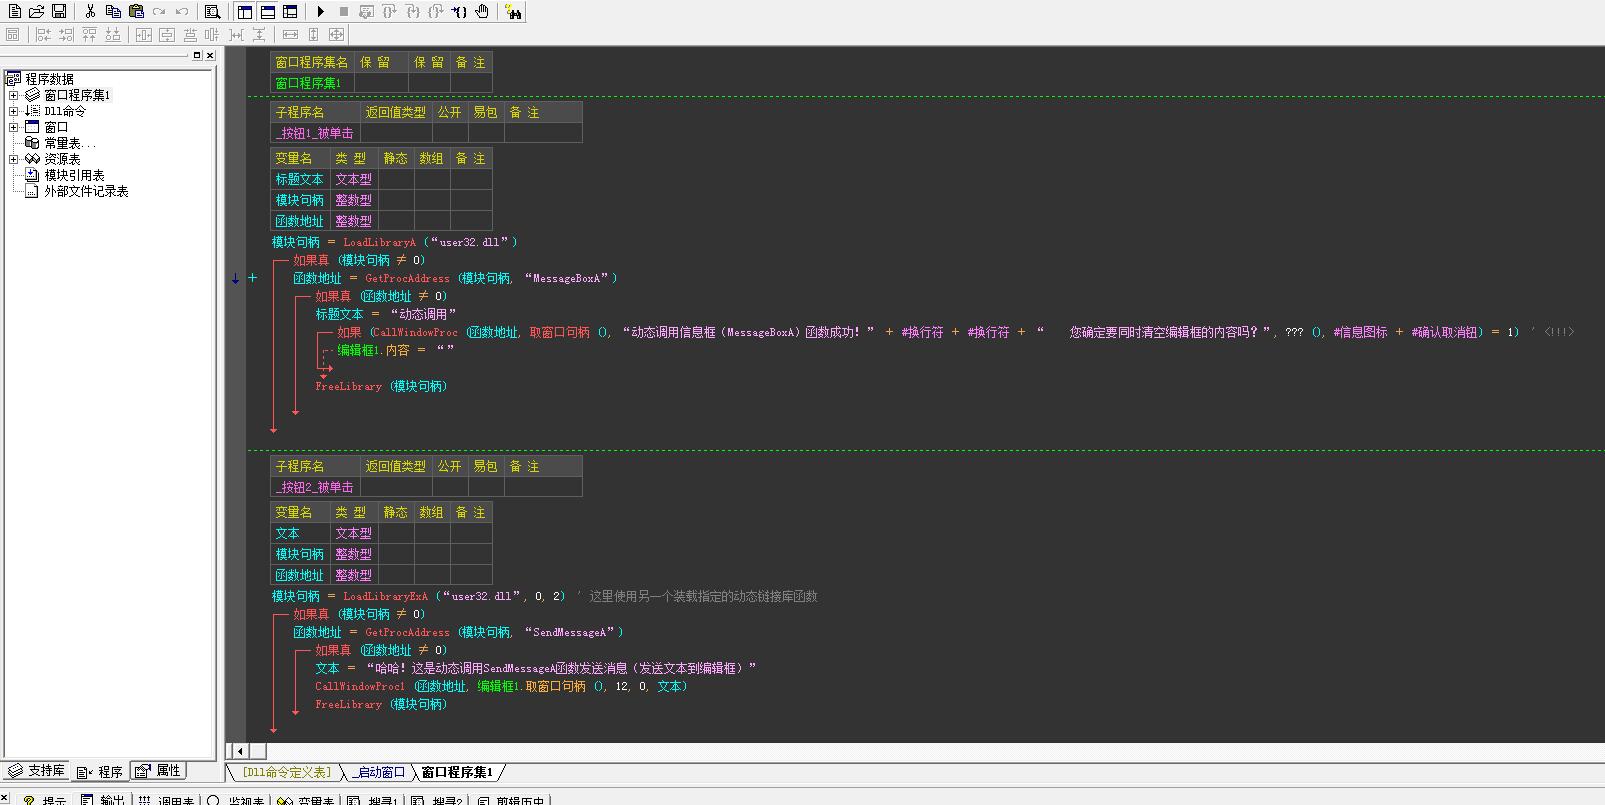The width and height of the screenshot is (1605, 805).
Task: Click the plus marker beside GetProcAddress line
Action: tap(252, 278)
